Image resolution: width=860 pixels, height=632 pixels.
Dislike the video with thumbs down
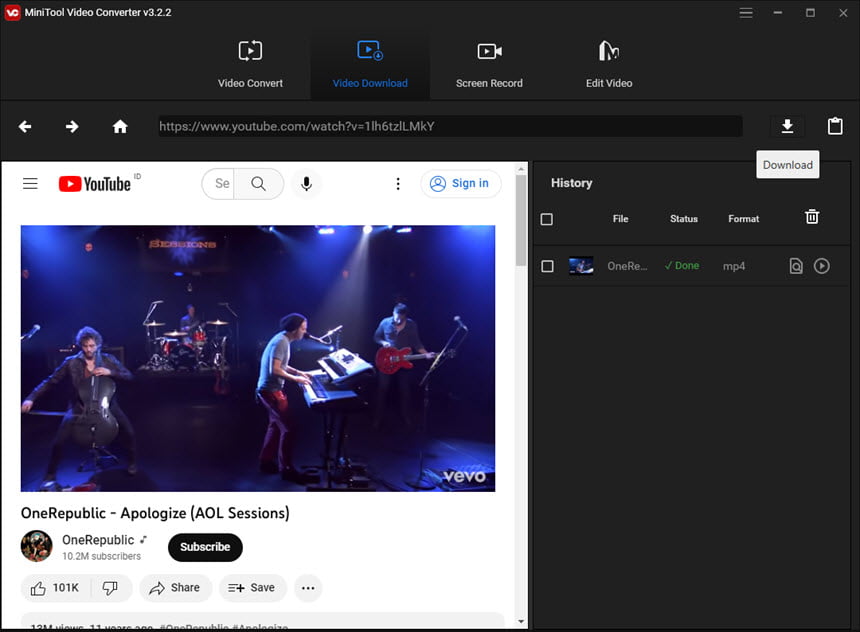pyautogui.click(x=110, y=588)
